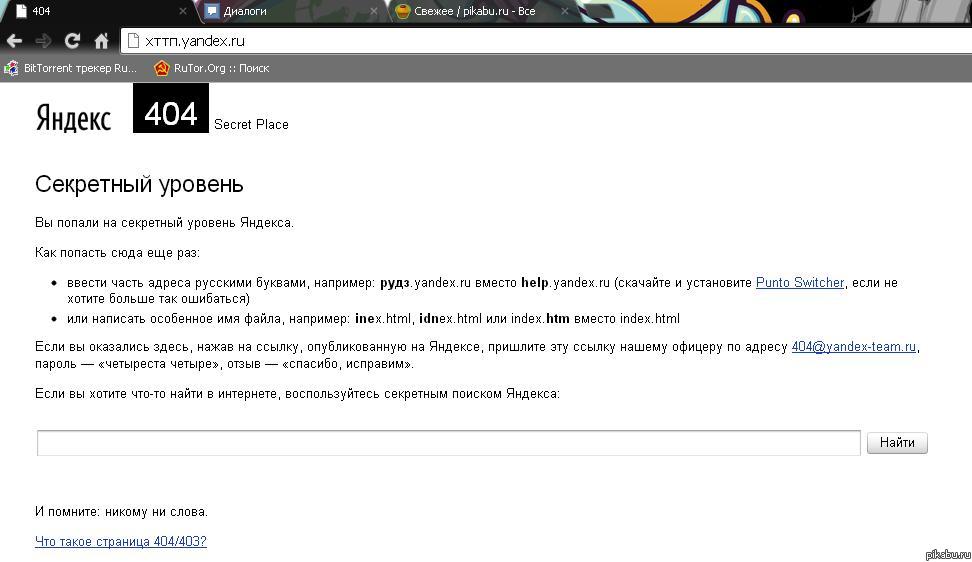Image resolution: width=972 pixels, height=562 pixels.
Task: Click the 404 tab page favicon
Action: (21, 11)
